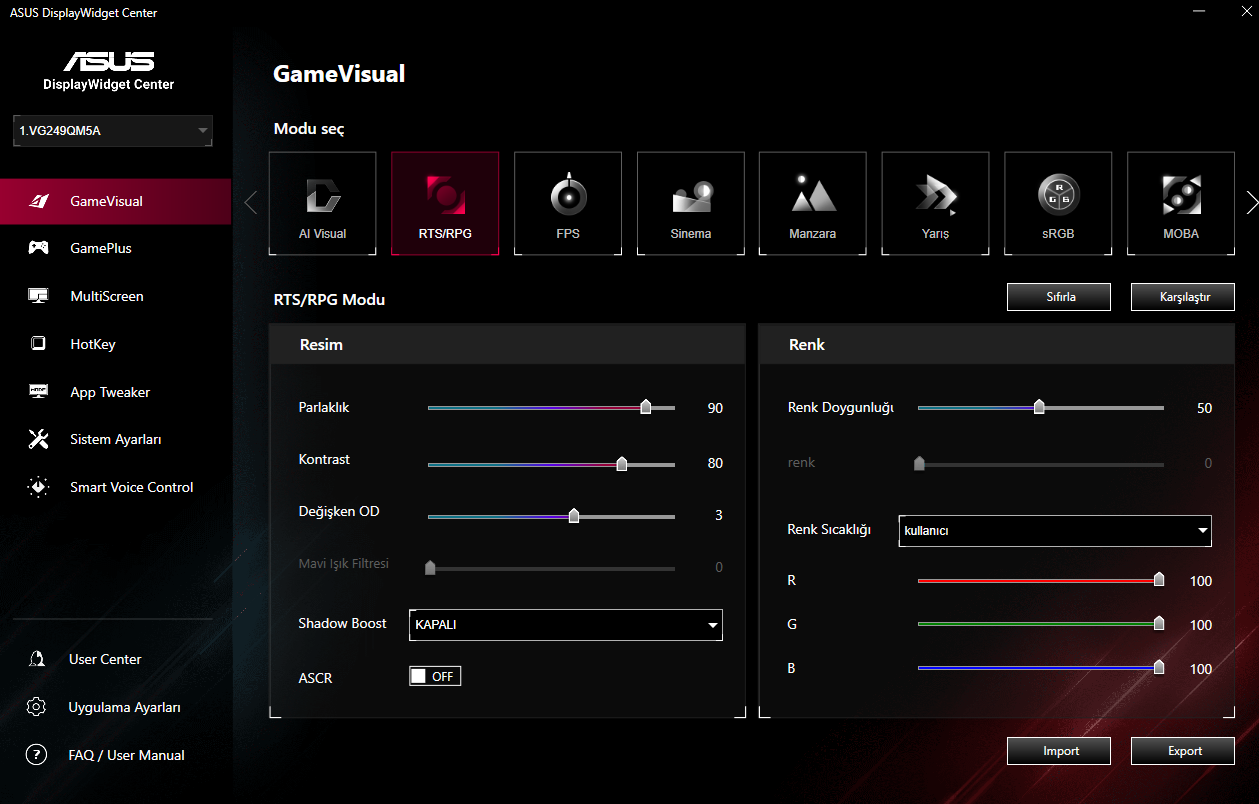
Task: Open User Center link
Action: (105, 659)
